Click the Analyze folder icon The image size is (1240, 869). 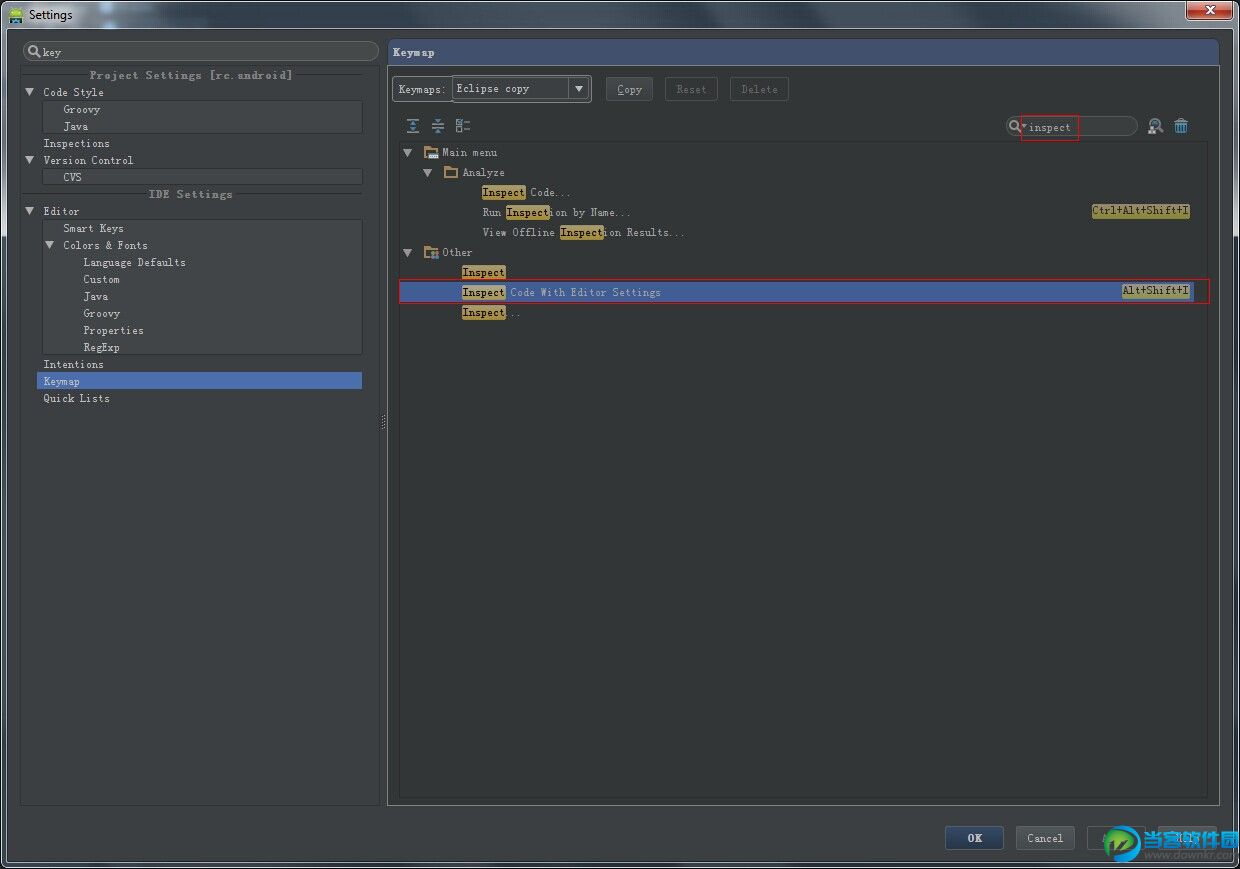click(x=451, y=172)
